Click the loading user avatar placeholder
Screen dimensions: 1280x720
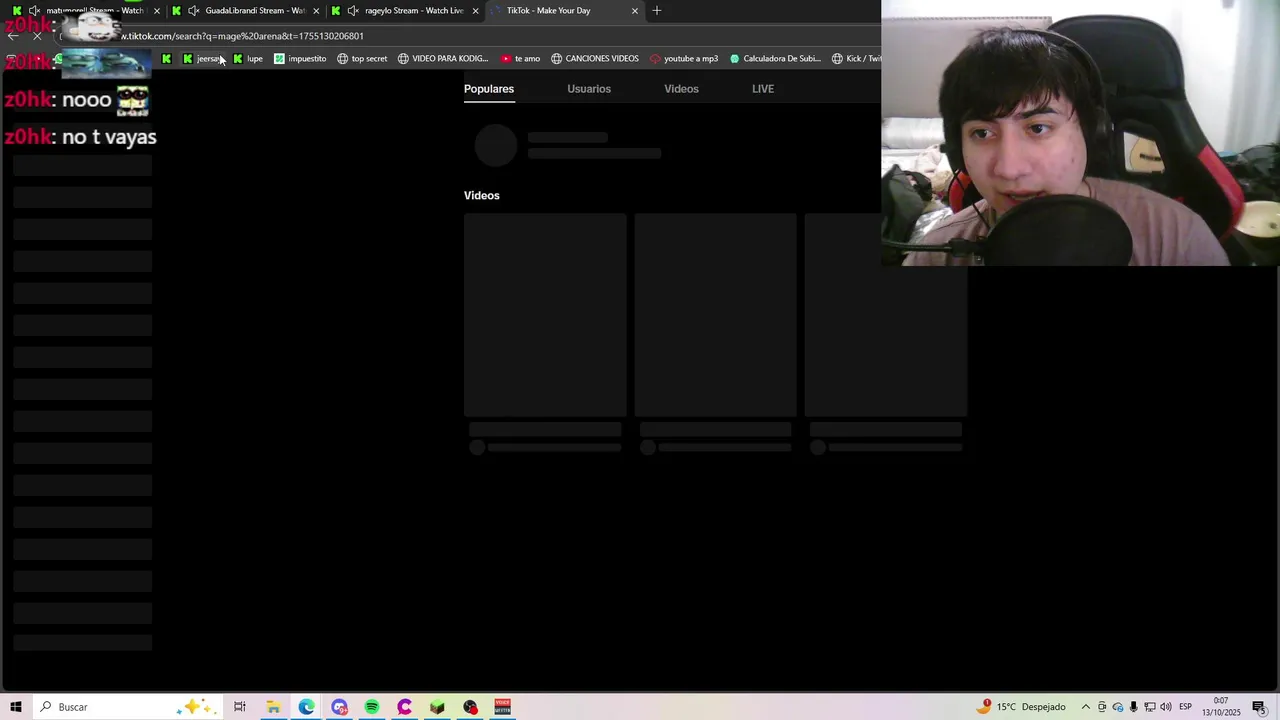pyautogui.click(x=495, y=146)
